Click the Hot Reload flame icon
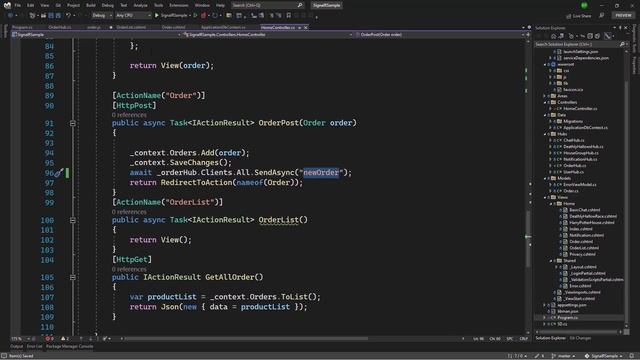640x360 pixels. 203,16
